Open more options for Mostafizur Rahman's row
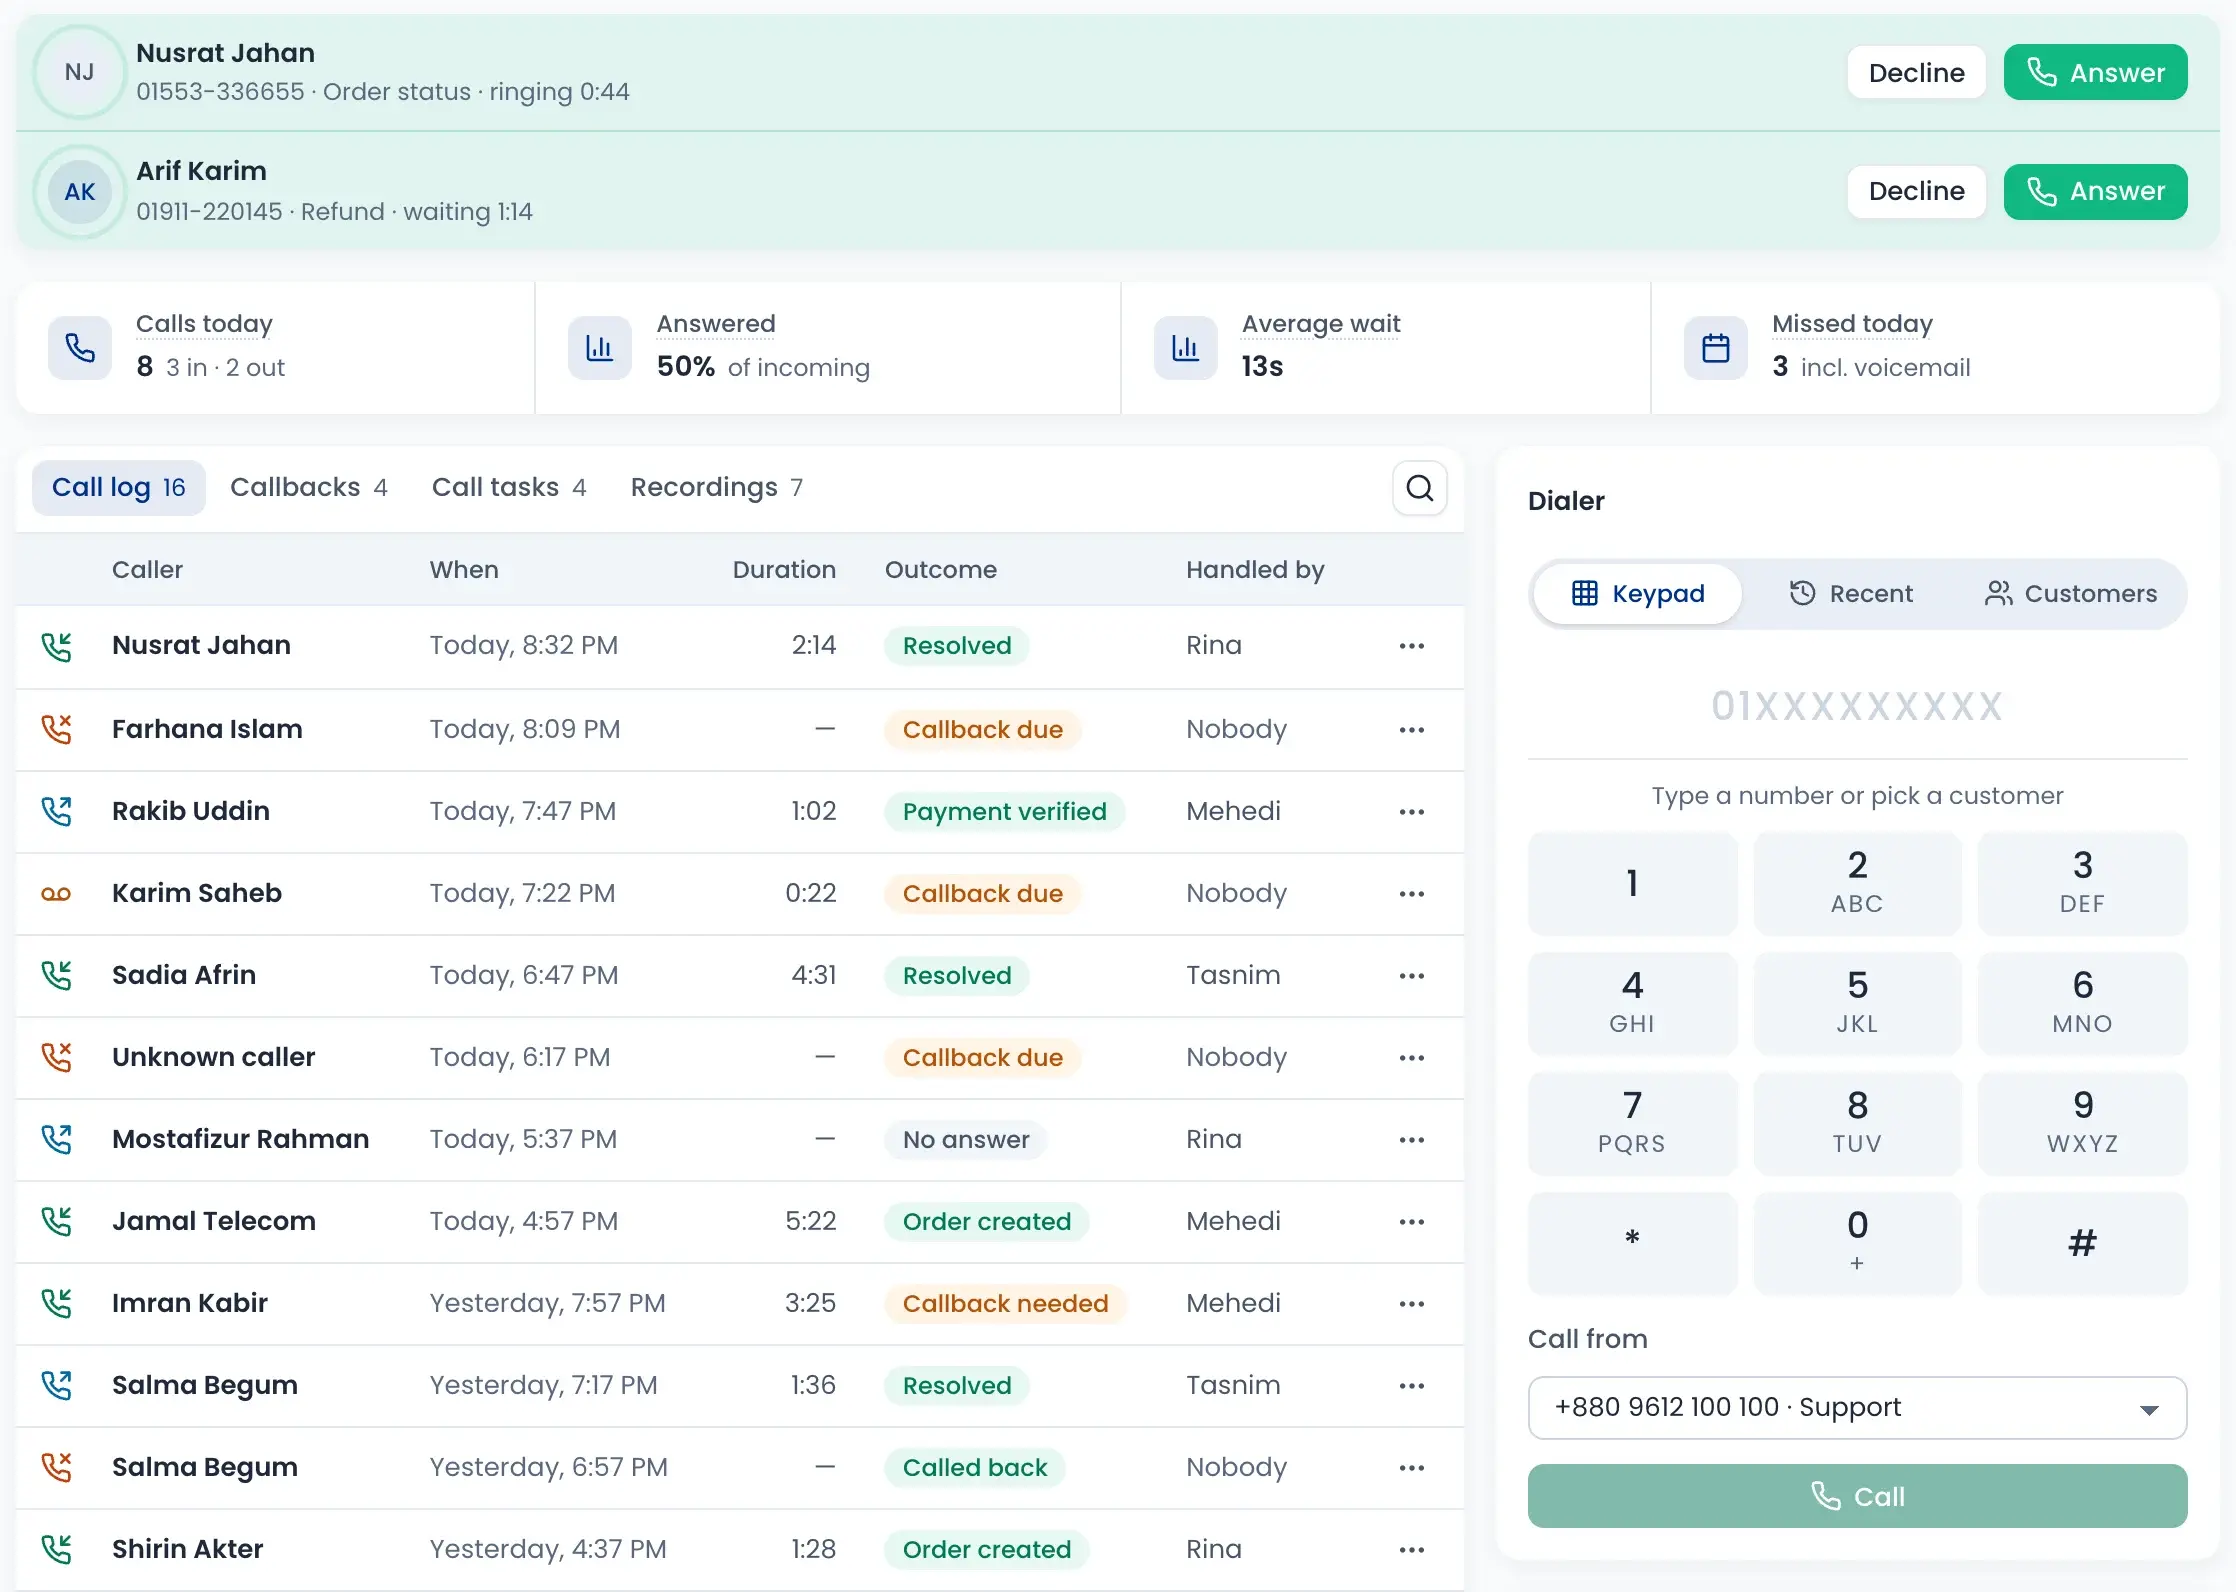Viewport: 2236px width, 1592px height. 1411,1140
